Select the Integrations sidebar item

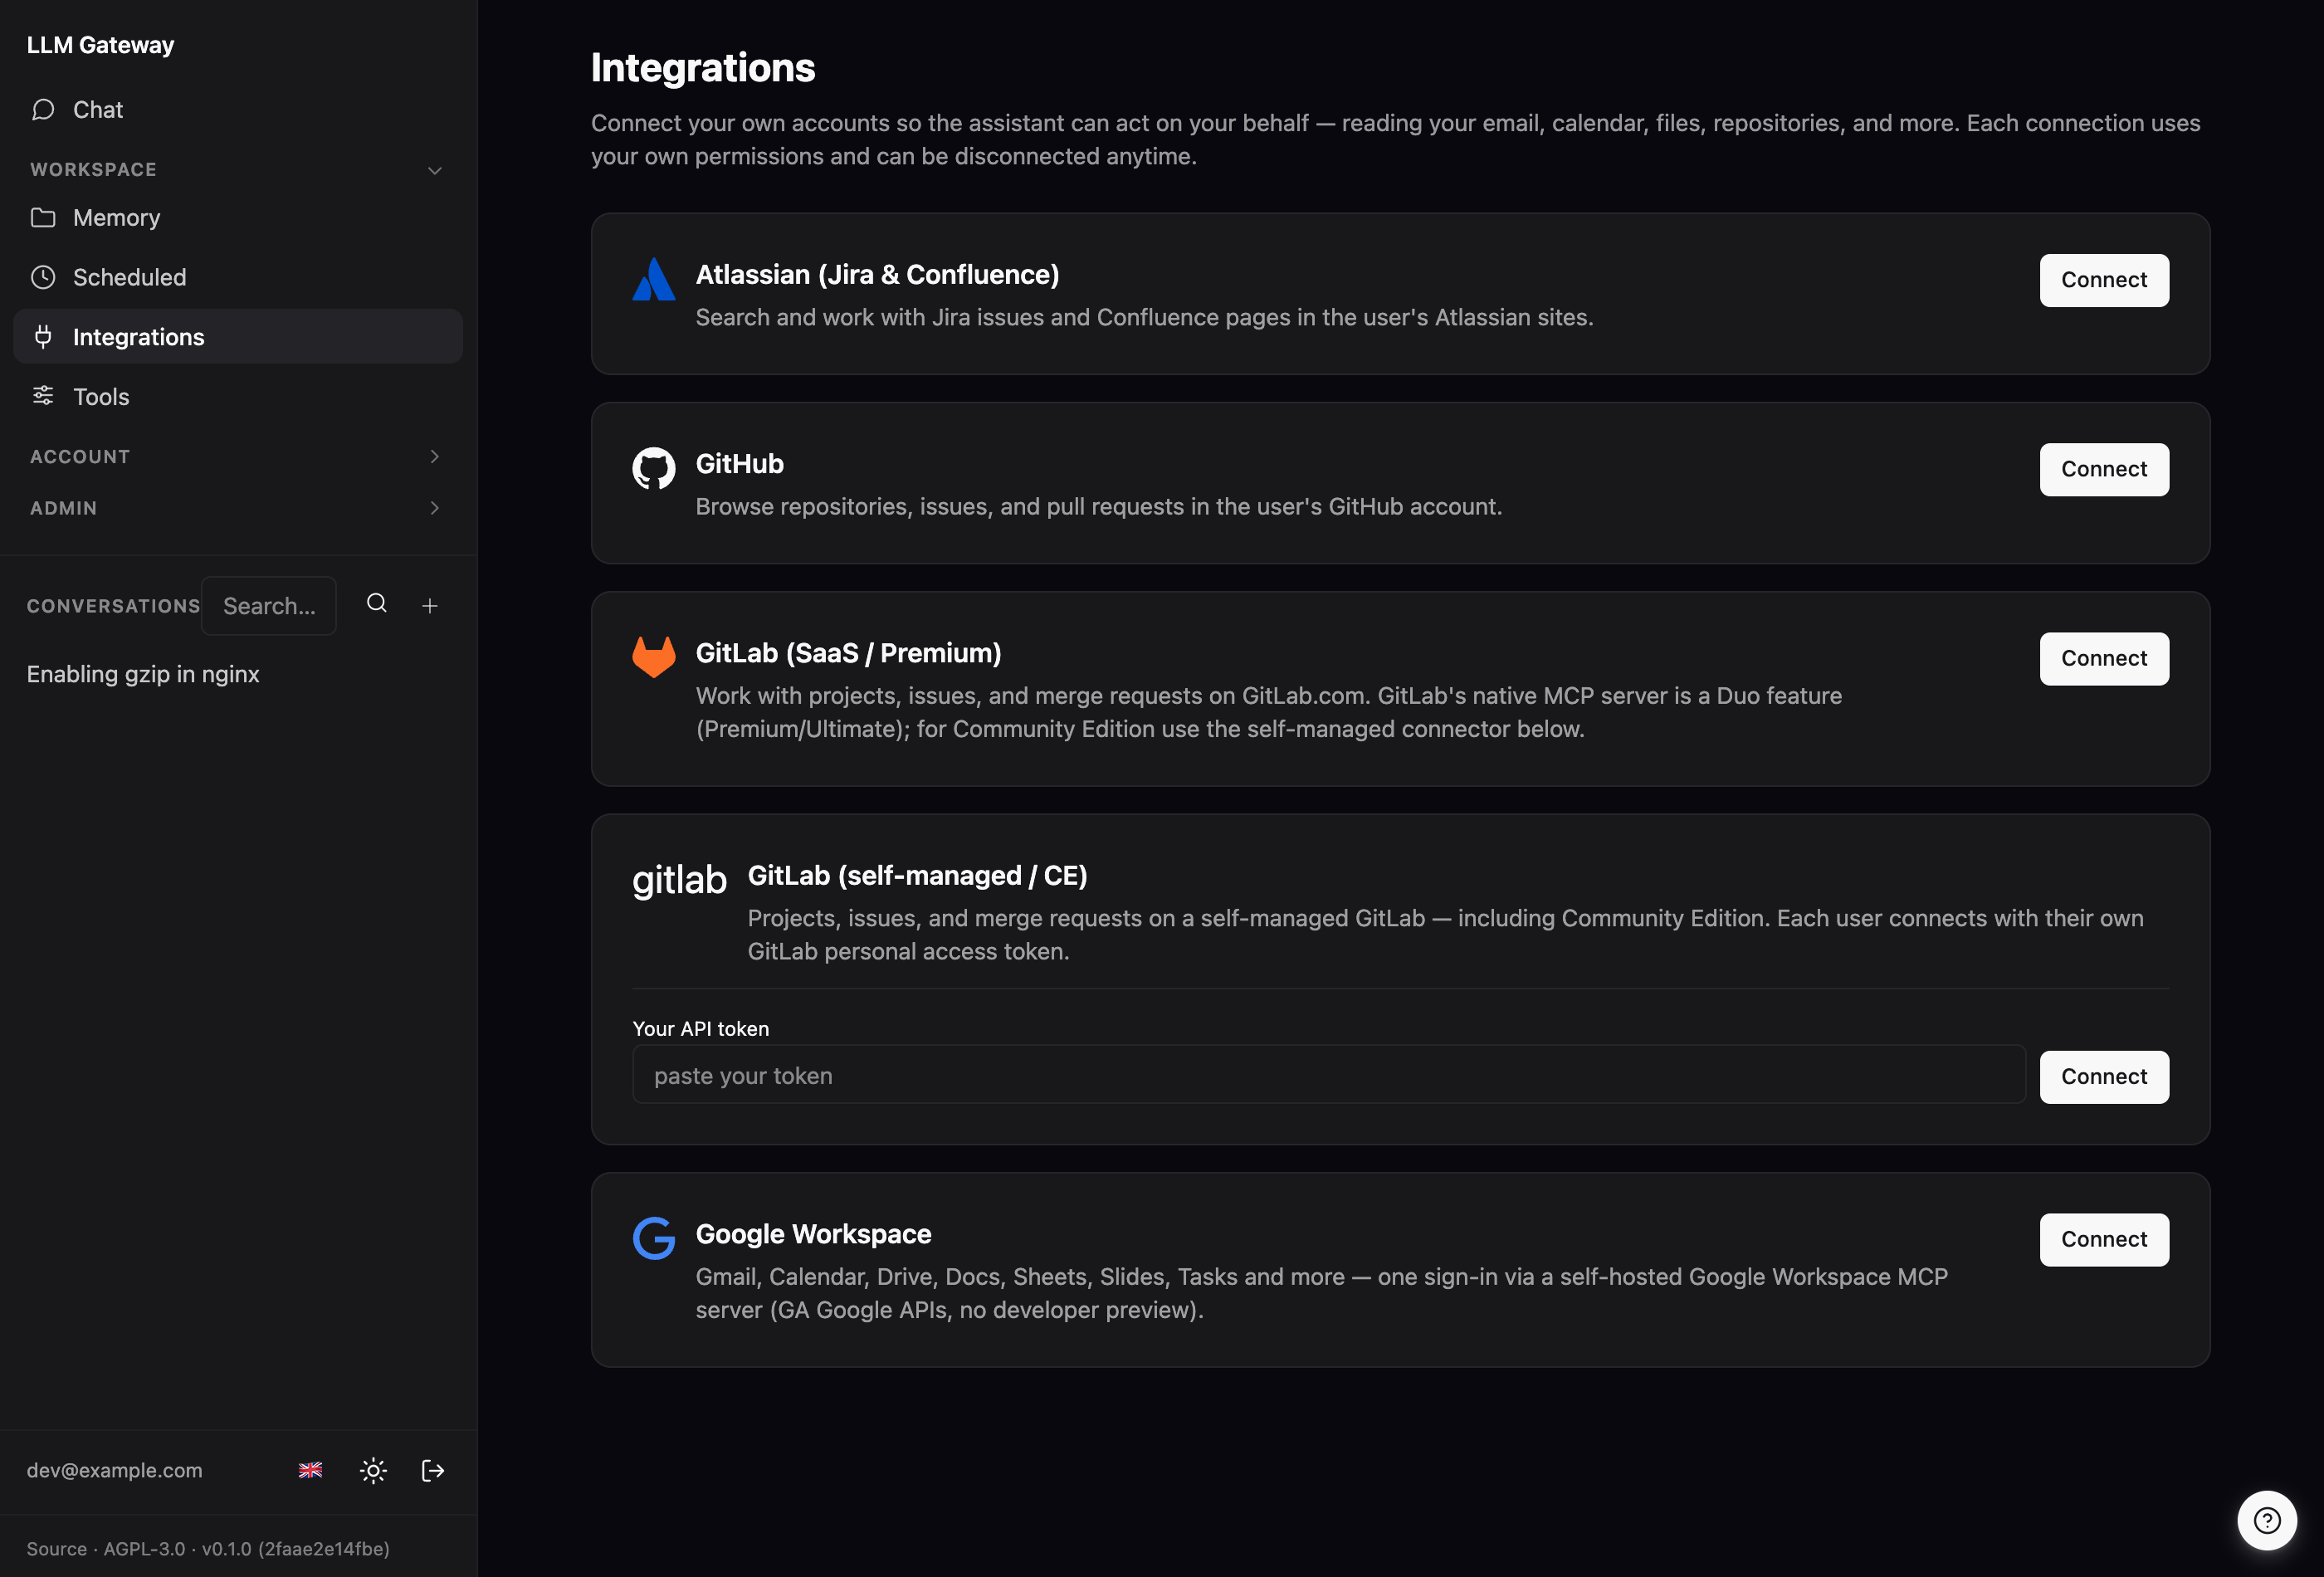coord(237,337)
